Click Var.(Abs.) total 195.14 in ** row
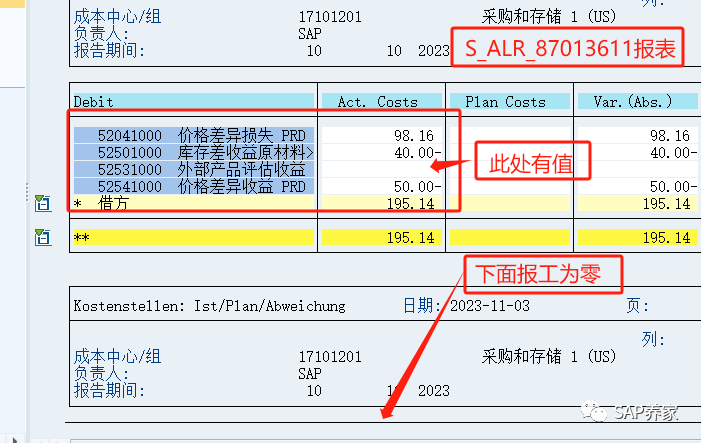Viewport: 701px width, 443px height. pos(667,237)
